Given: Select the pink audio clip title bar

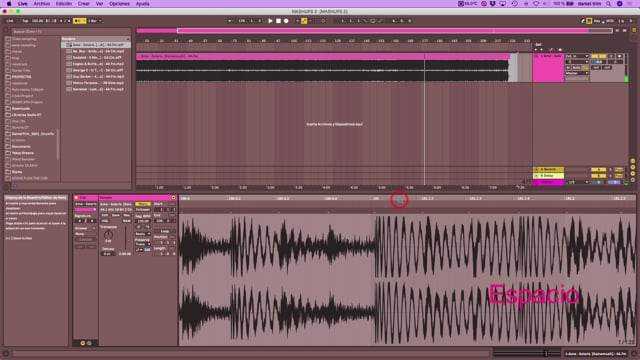Looking at the screenshot, I should [322, 56].
